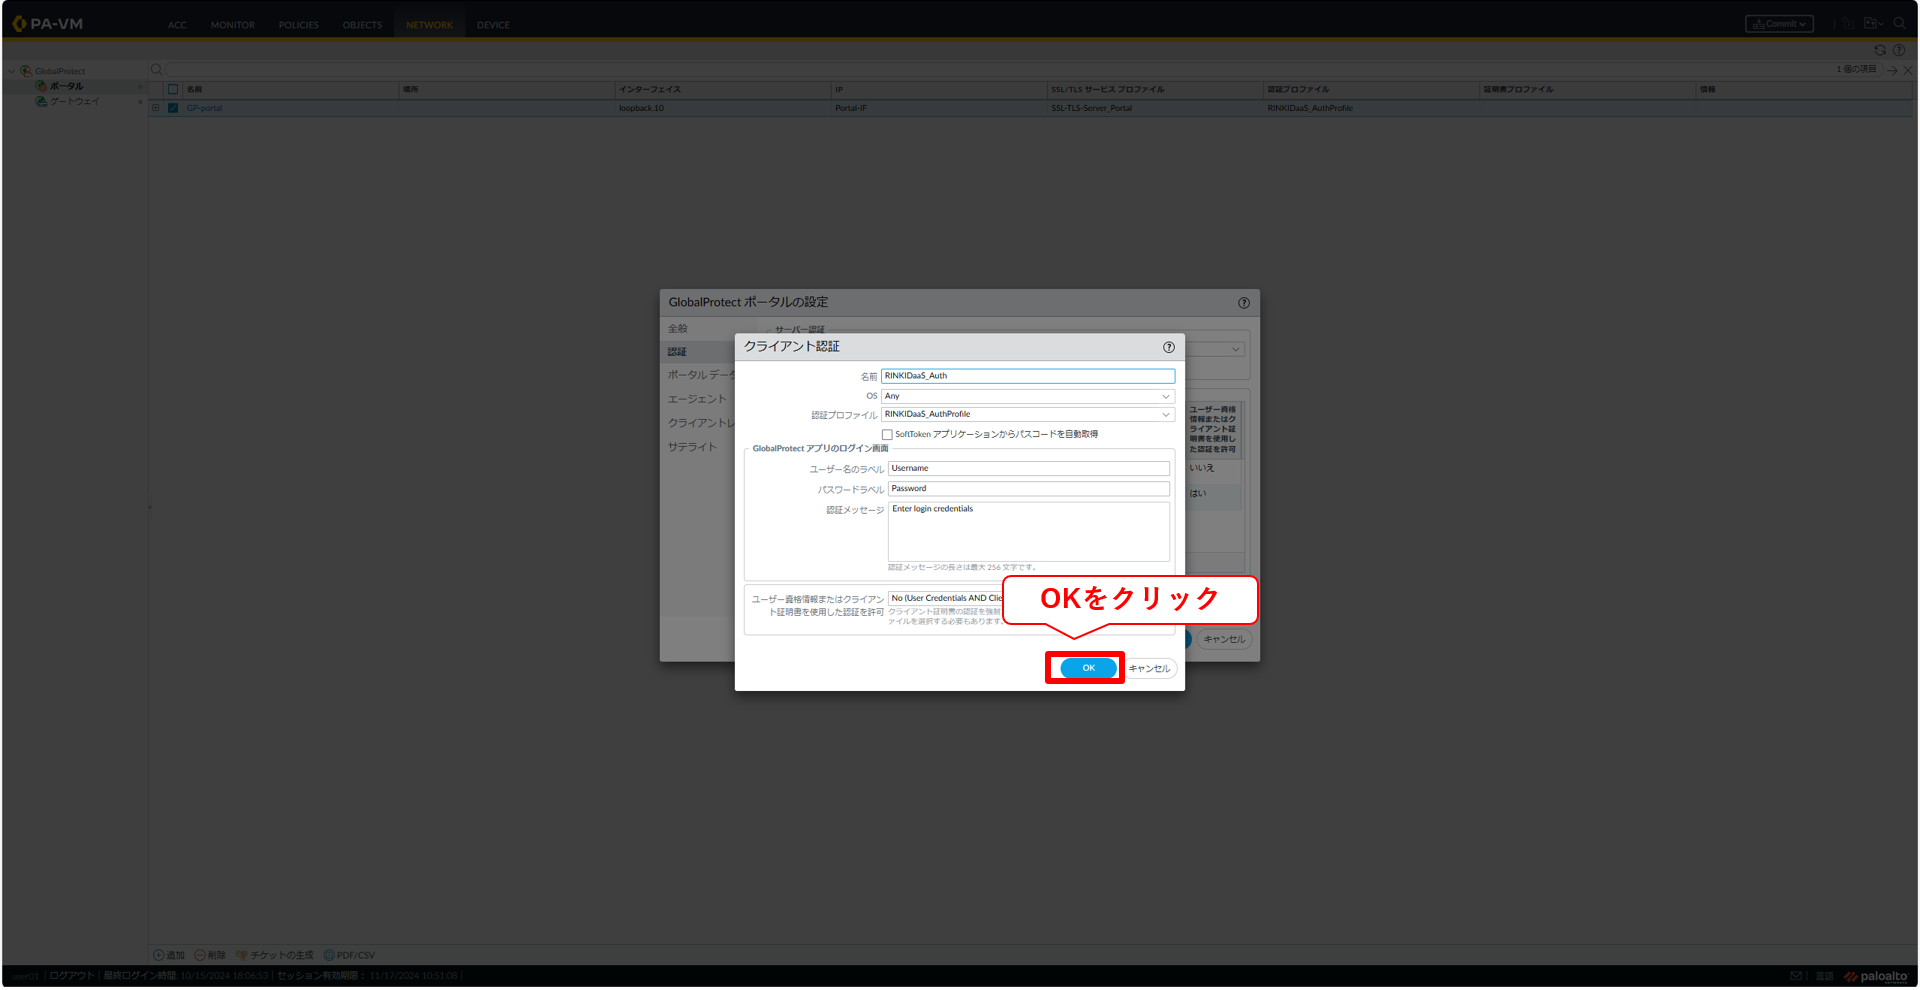Image resolution: width=1920 pixels, height=990 pixels.
Task: Click the mail envelope icon in status bar
Action: tap(1796, 976)
